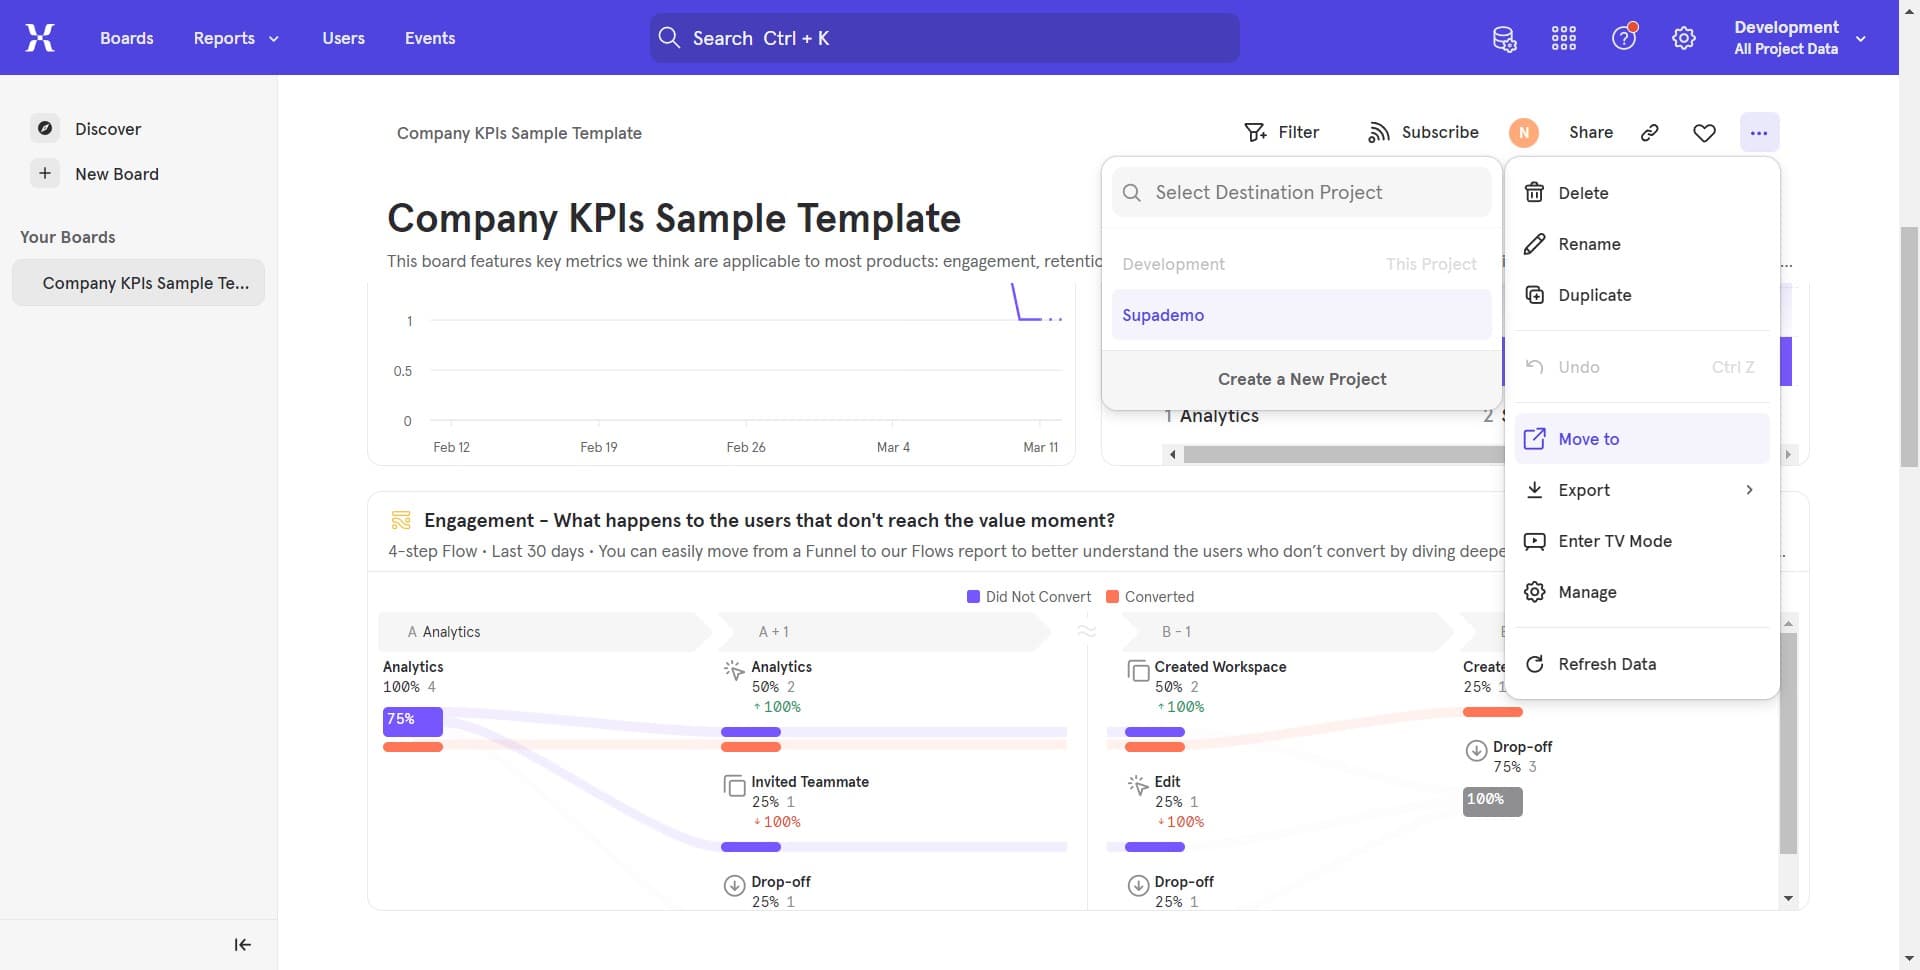Favorite the board with the heart icon
Screen dimensions: 1920x970
click(x=1705, y=132)
